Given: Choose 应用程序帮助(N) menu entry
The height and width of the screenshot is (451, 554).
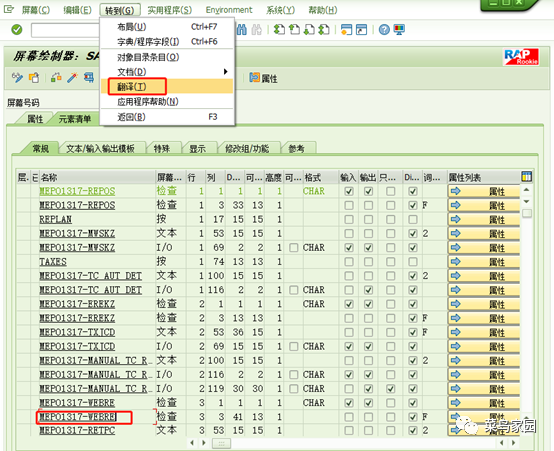Looking at the screenshot, I should (x=167, y=102).
